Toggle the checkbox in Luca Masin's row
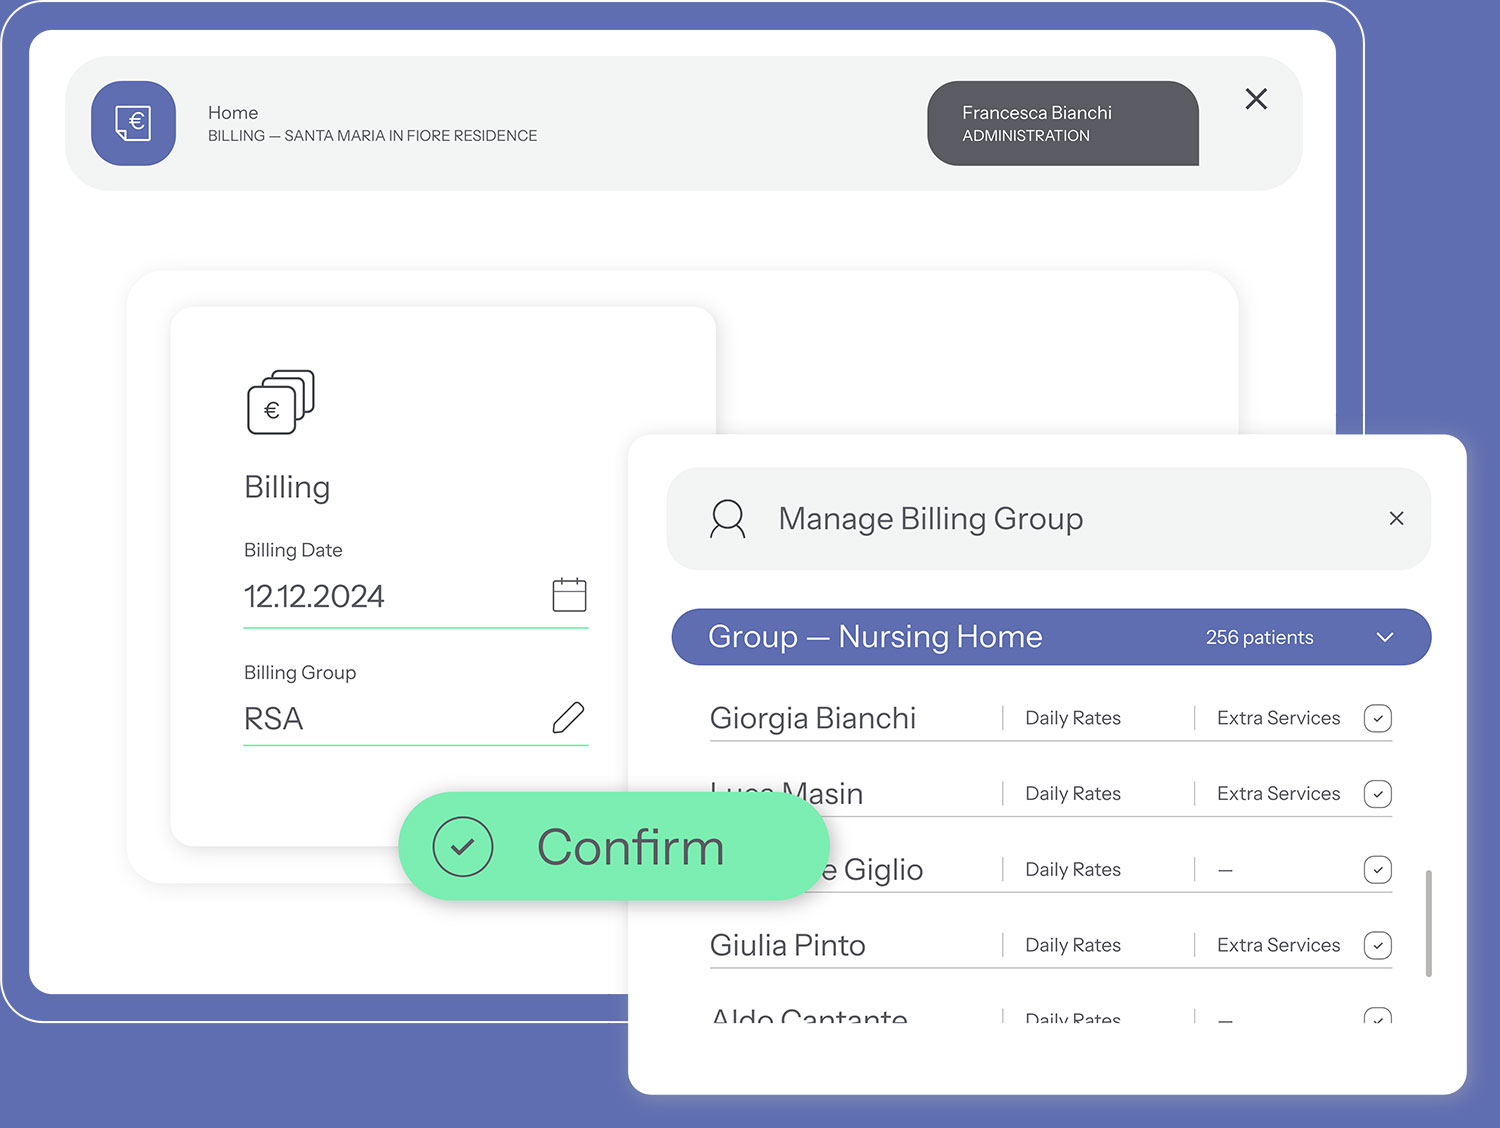Screen dimensions: 1500x1128 point(1377,794)
